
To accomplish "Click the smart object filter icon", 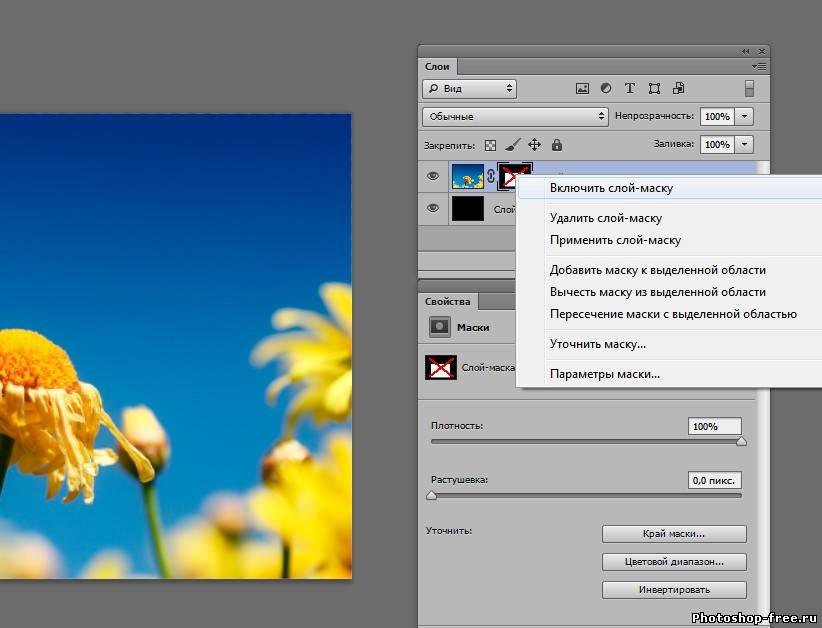I will click(678, 88).
